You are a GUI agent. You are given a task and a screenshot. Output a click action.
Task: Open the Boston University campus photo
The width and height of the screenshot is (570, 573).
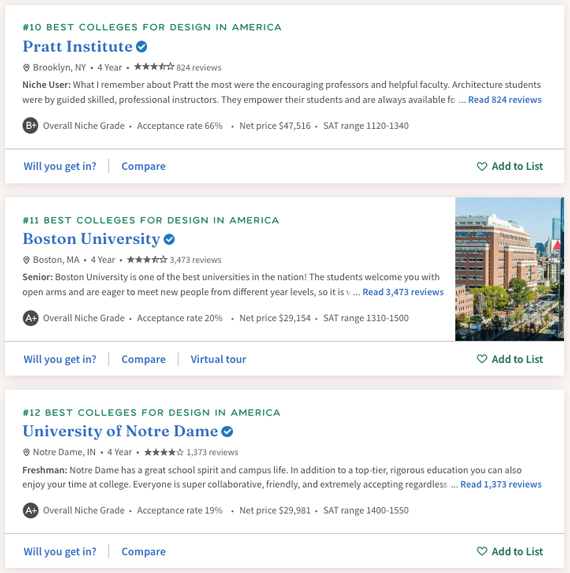point(509,269)
